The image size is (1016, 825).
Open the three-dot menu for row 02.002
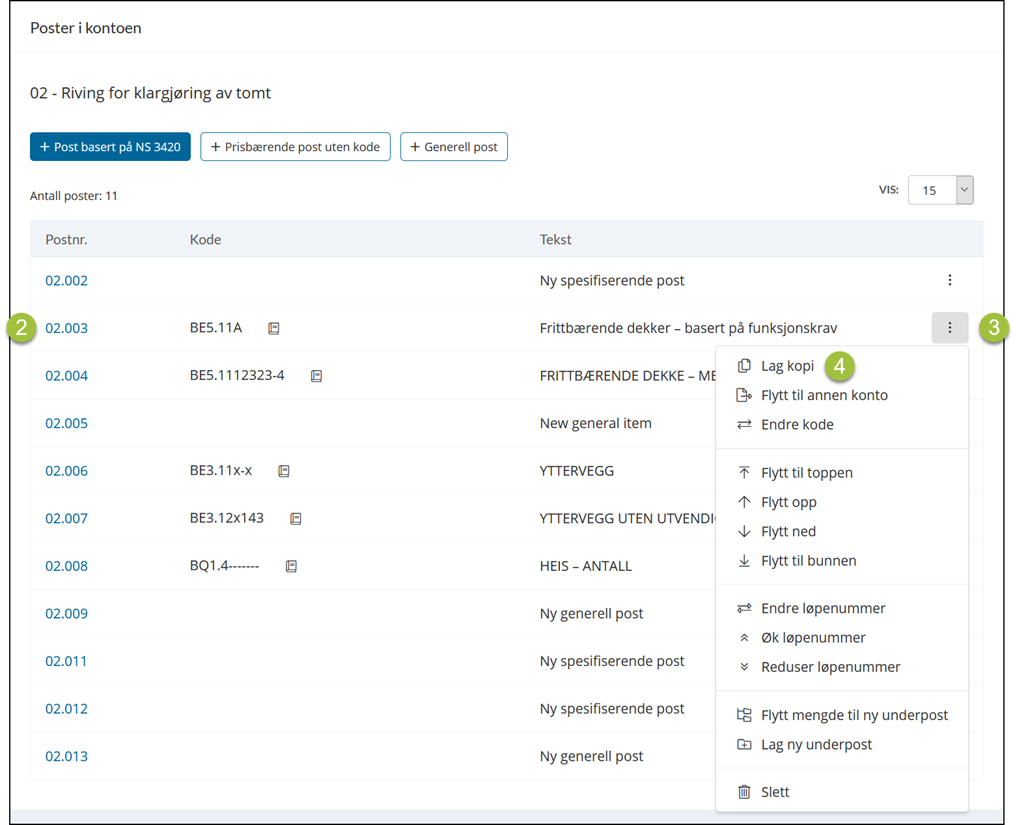tap(949, 280)
